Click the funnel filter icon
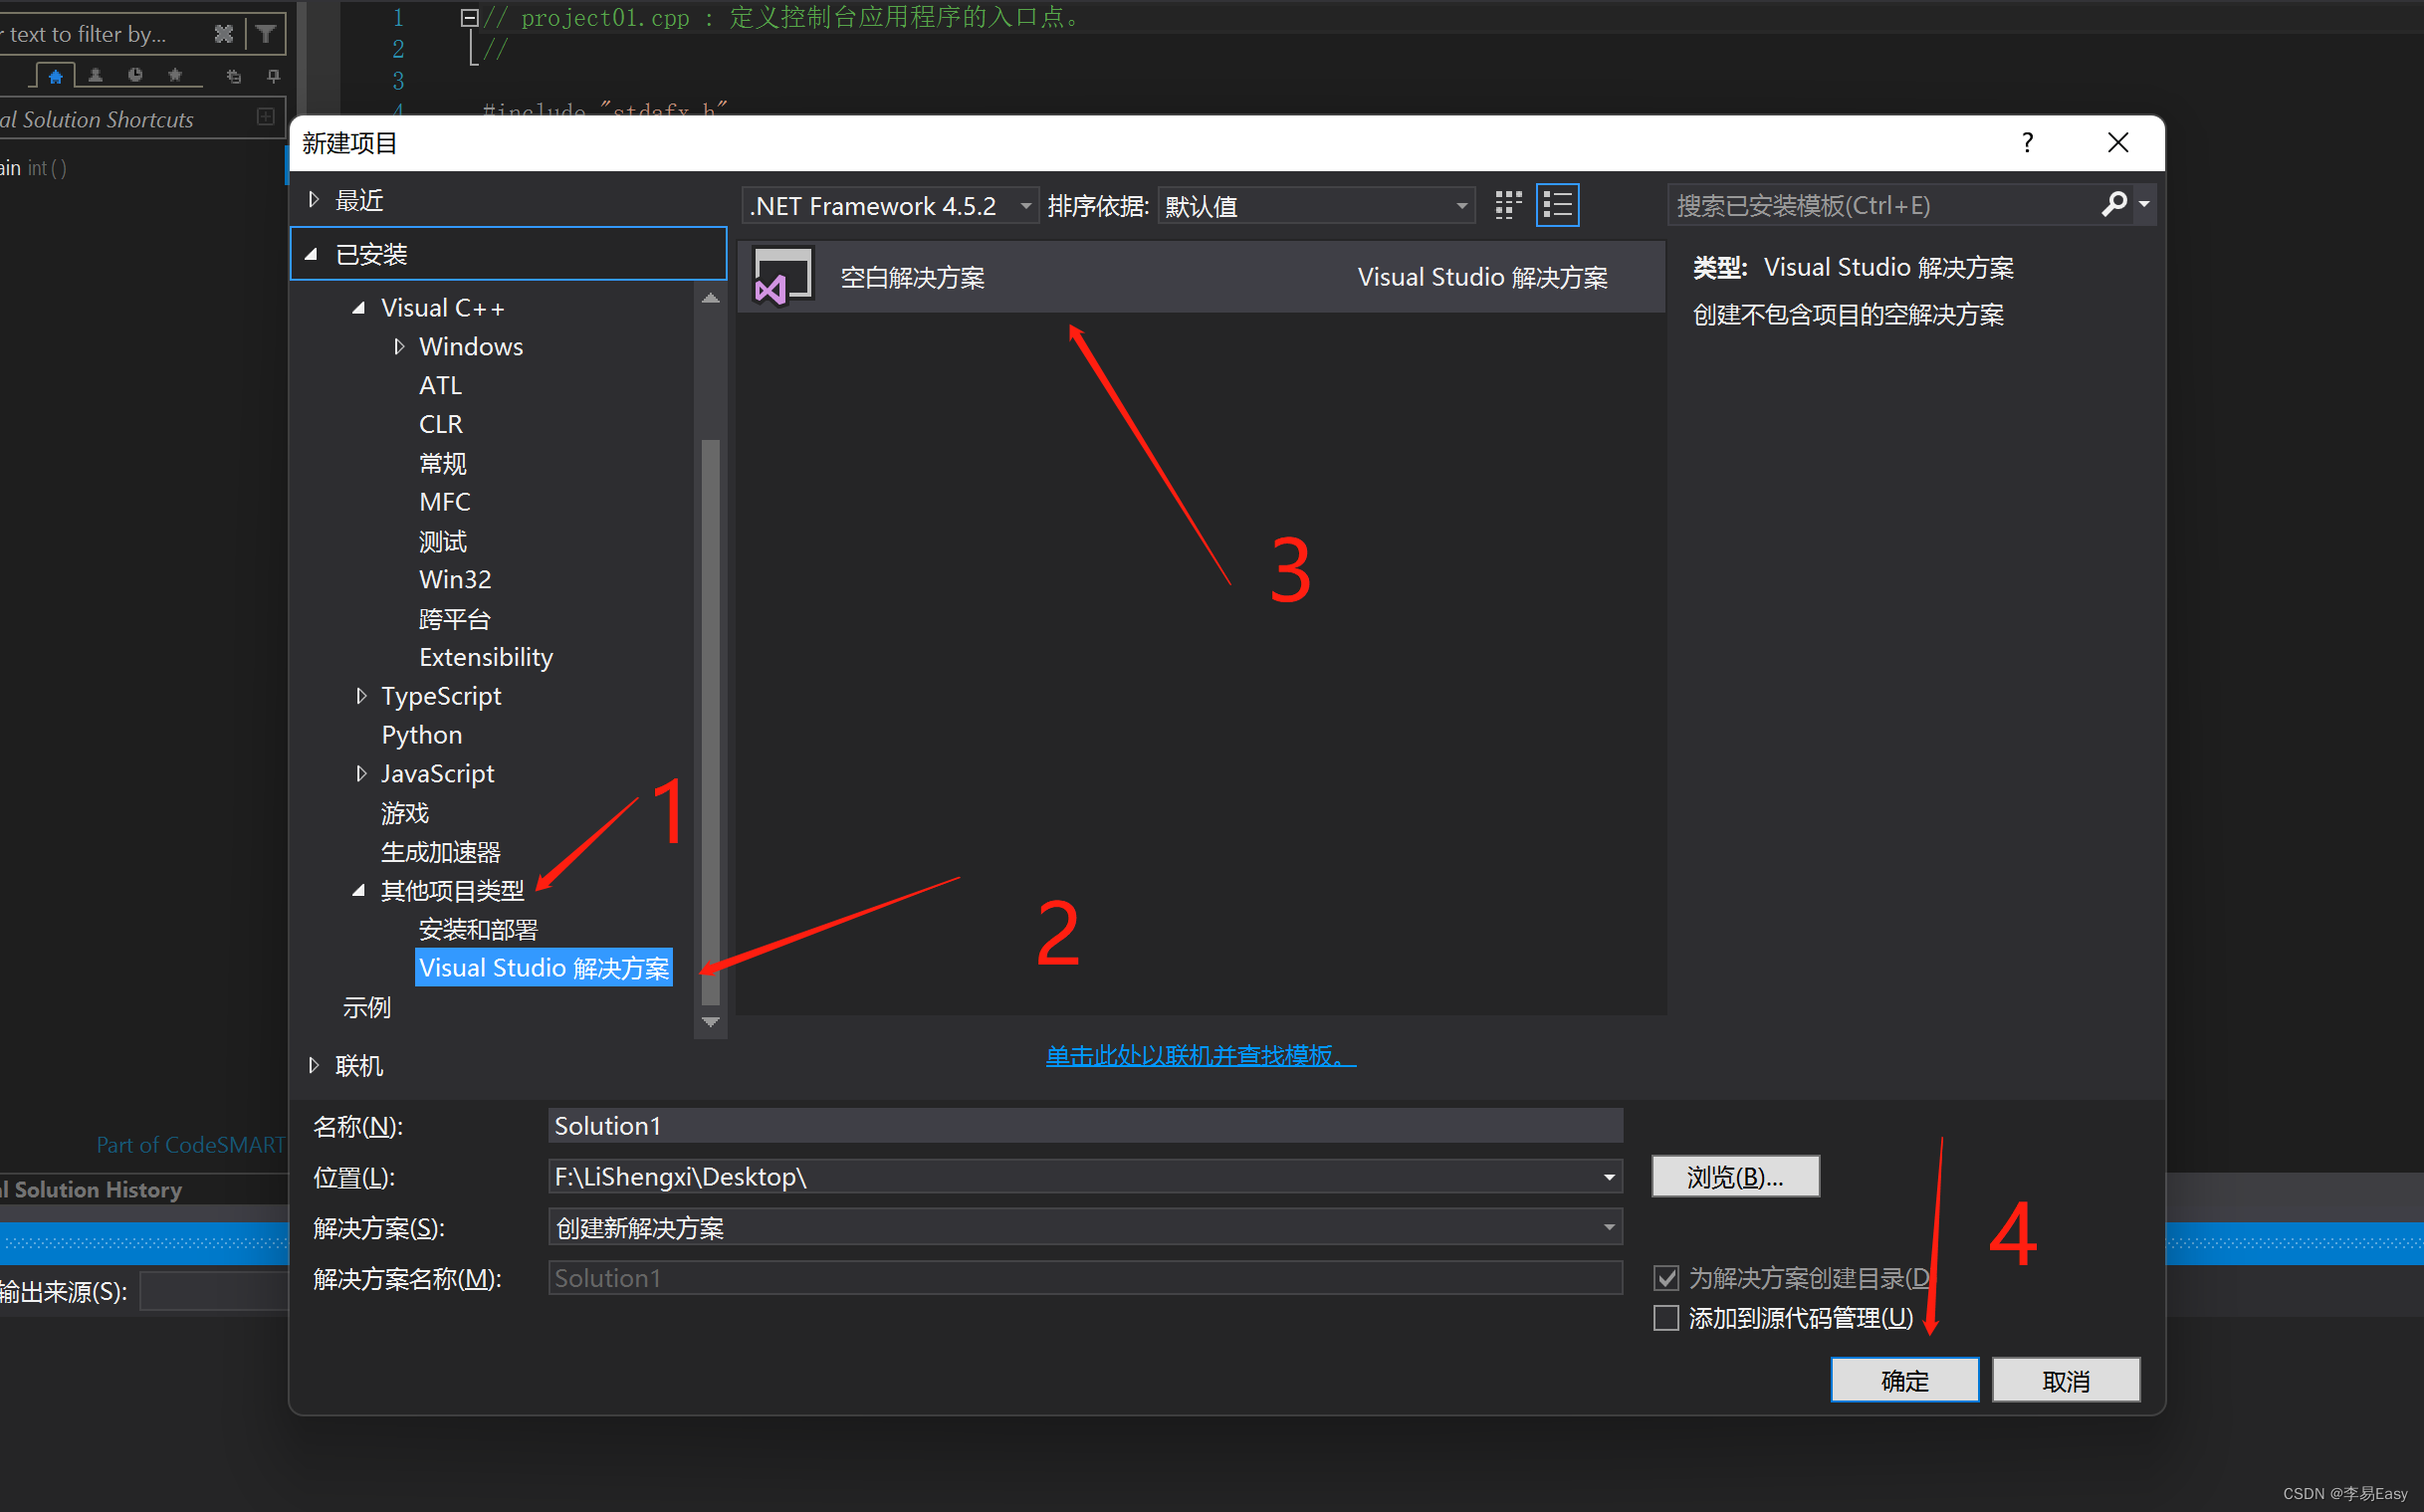 point(265,34)
